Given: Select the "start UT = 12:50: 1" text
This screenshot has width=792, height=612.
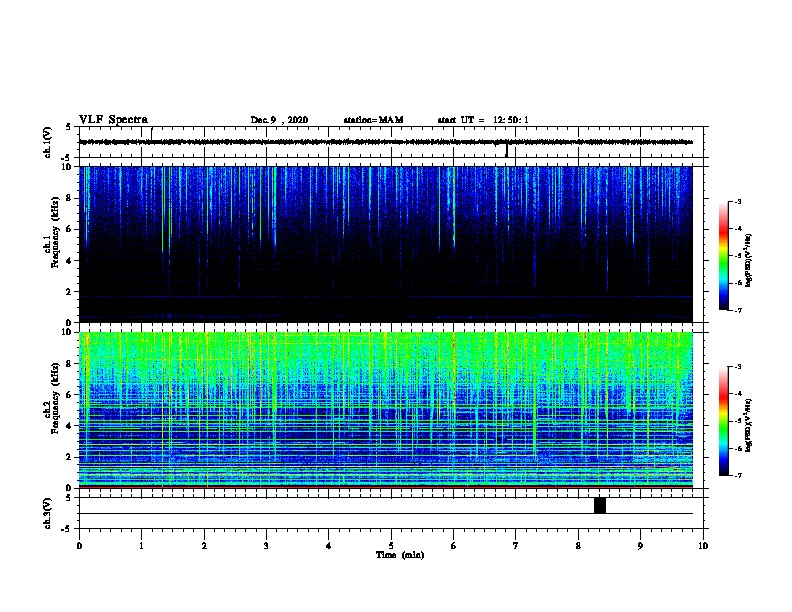Looking at the screenshot, I should [x=483, y=120].
